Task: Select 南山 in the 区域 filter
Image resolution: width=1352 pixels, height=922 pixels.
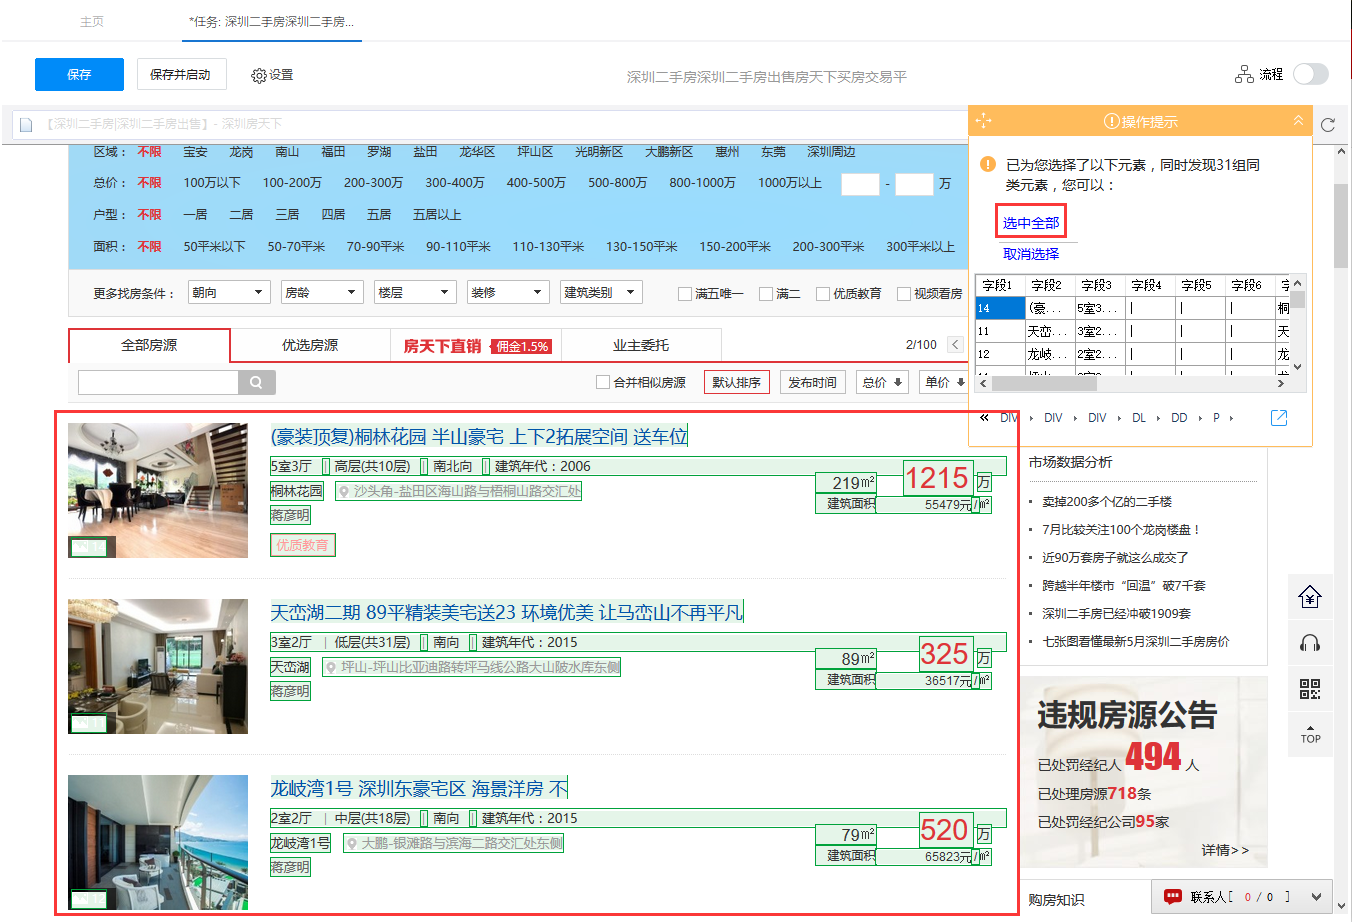Action: coord(287,152)
